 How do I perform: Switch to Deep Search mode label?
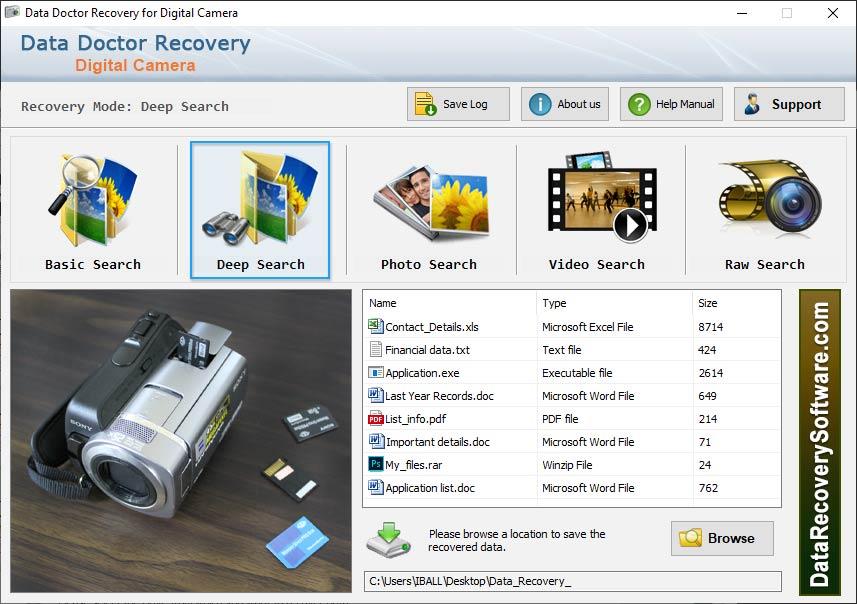[261, 265]
